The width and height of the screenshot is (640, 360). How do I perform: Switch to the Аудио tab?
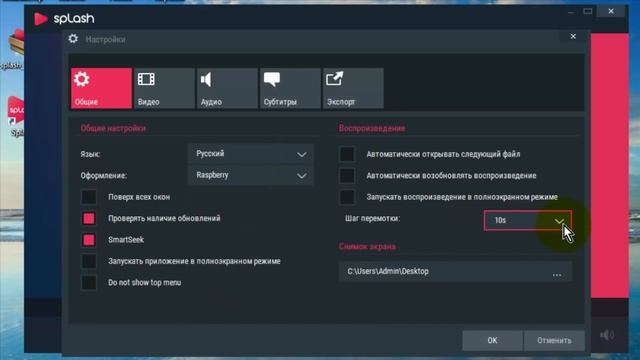point(227,88)
